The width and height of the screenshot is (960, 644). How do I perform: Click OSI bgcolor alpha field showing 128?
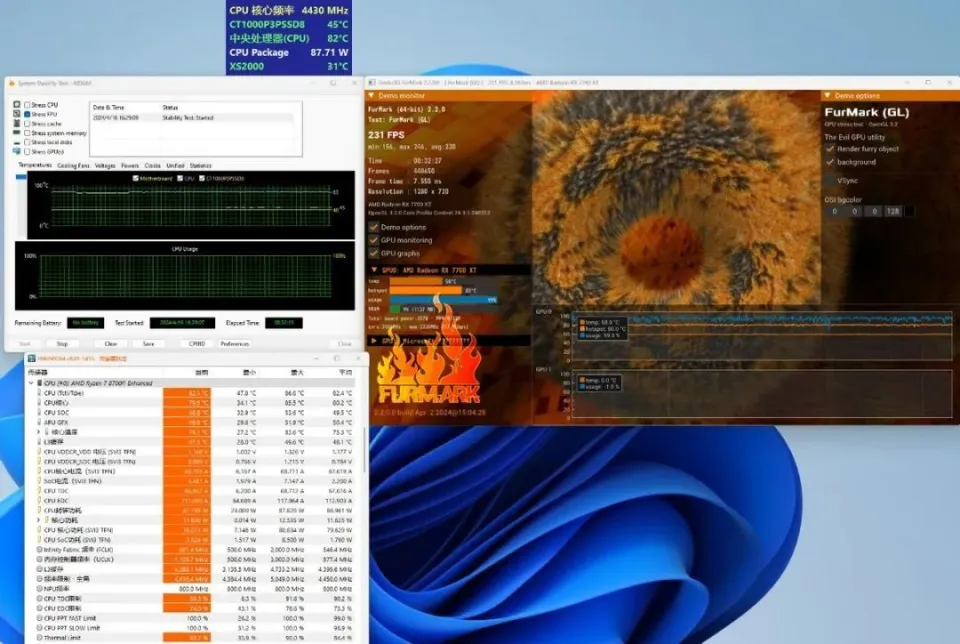[x=893, y=211]
